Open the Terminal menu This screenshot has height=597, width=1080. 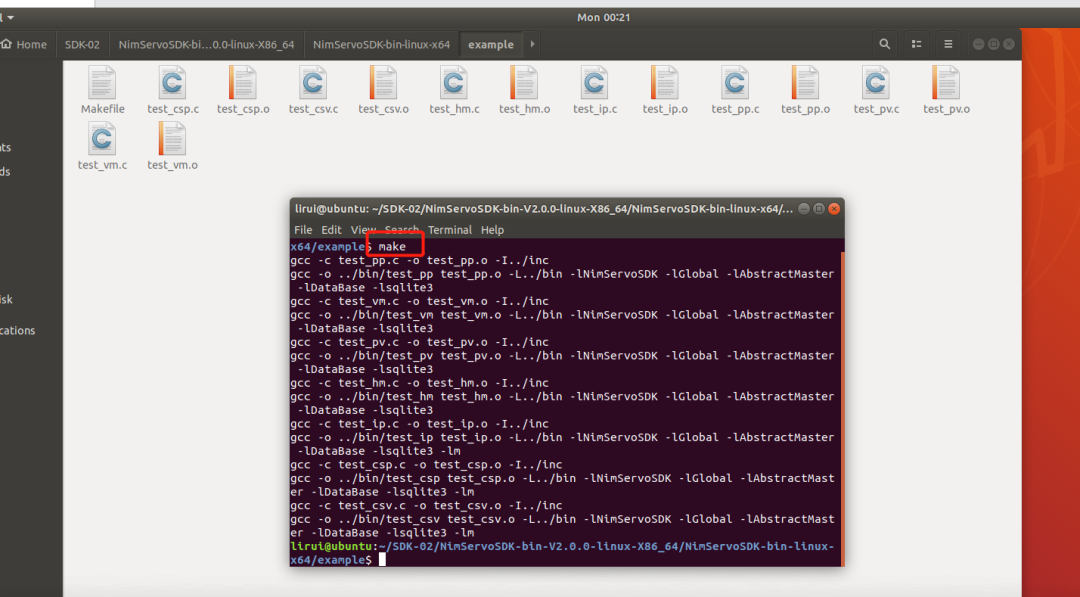(450, 230)
